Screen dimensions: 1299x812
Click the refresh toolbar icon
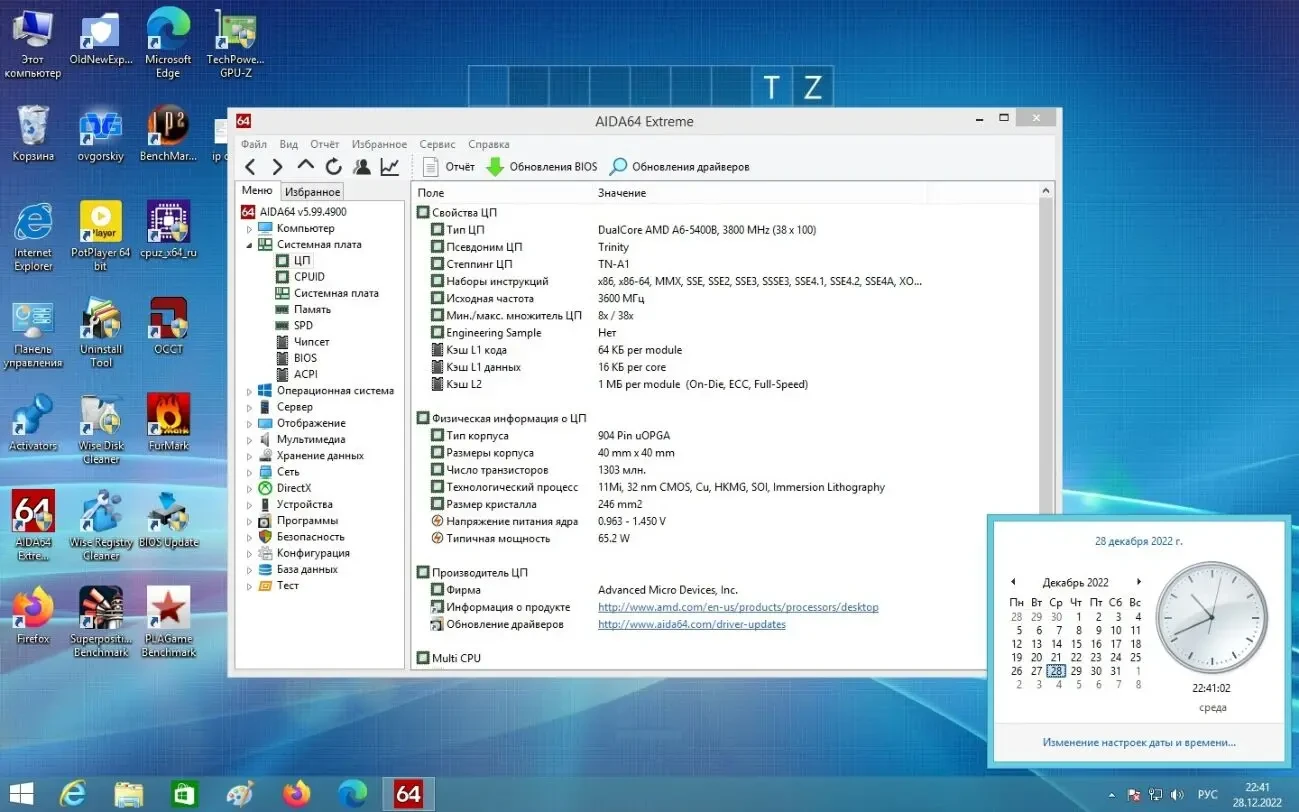334,166
